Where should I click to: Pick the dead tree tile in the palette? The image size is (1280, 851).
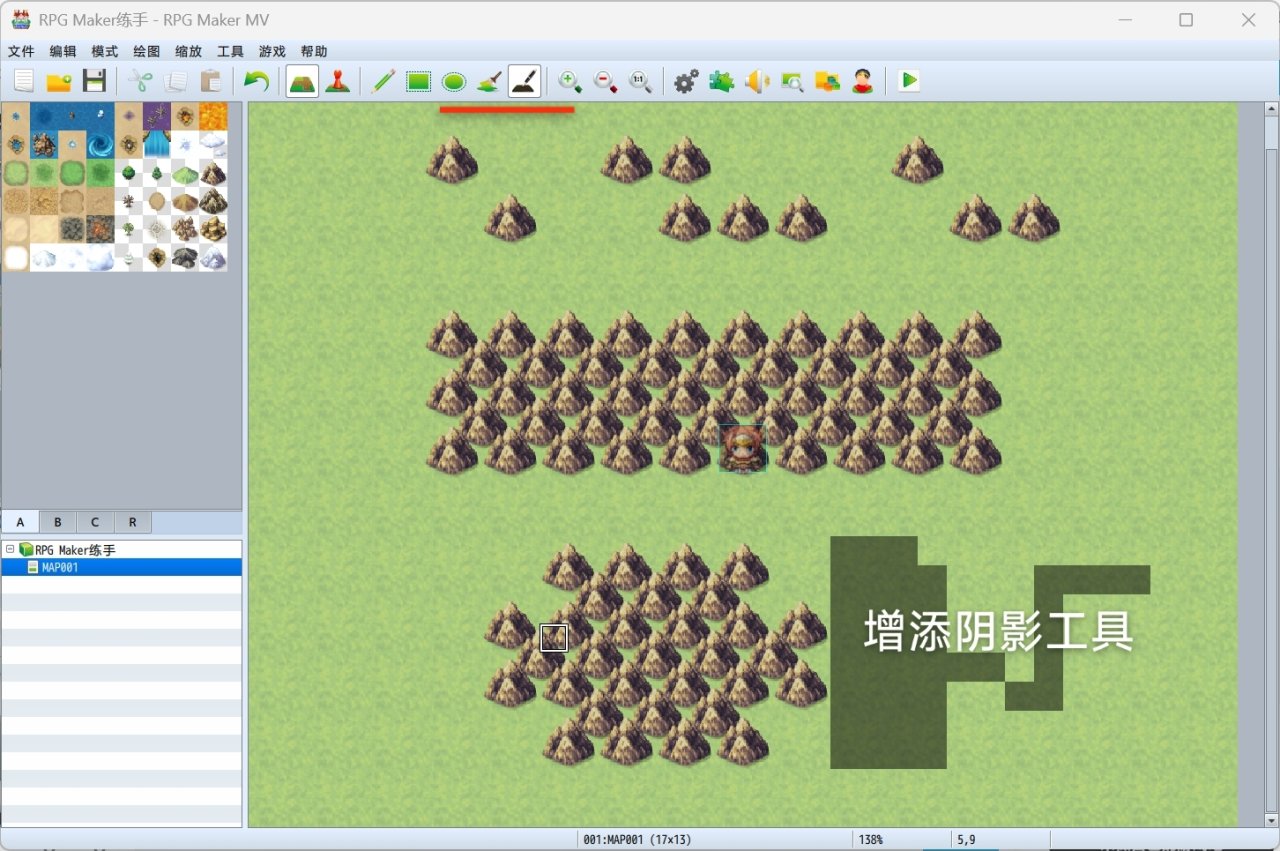point(129,200)
